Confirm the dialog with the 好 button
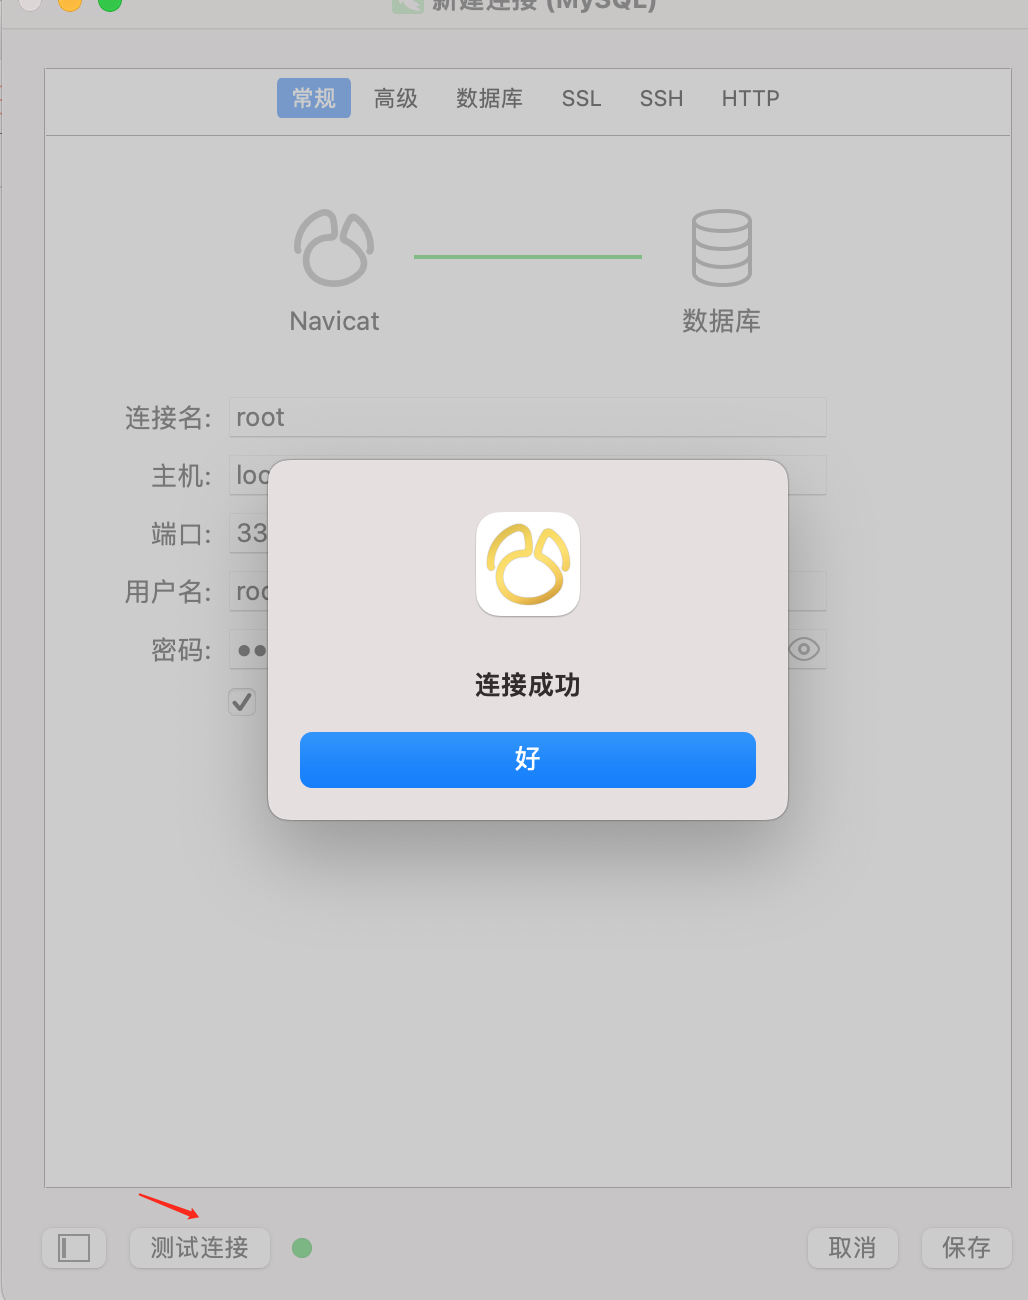This screenshot has width=1028, height=1300. point(528,760)
